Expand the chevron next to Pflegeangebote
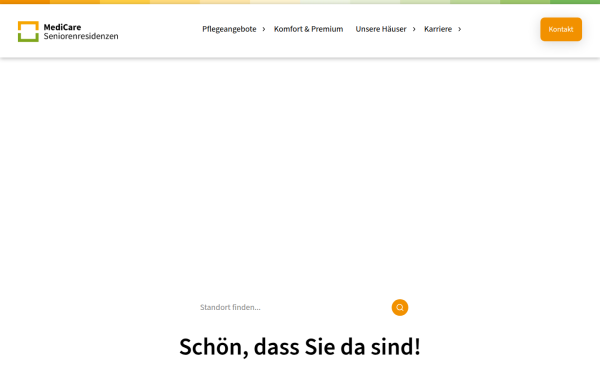 [x=264, y=29]
